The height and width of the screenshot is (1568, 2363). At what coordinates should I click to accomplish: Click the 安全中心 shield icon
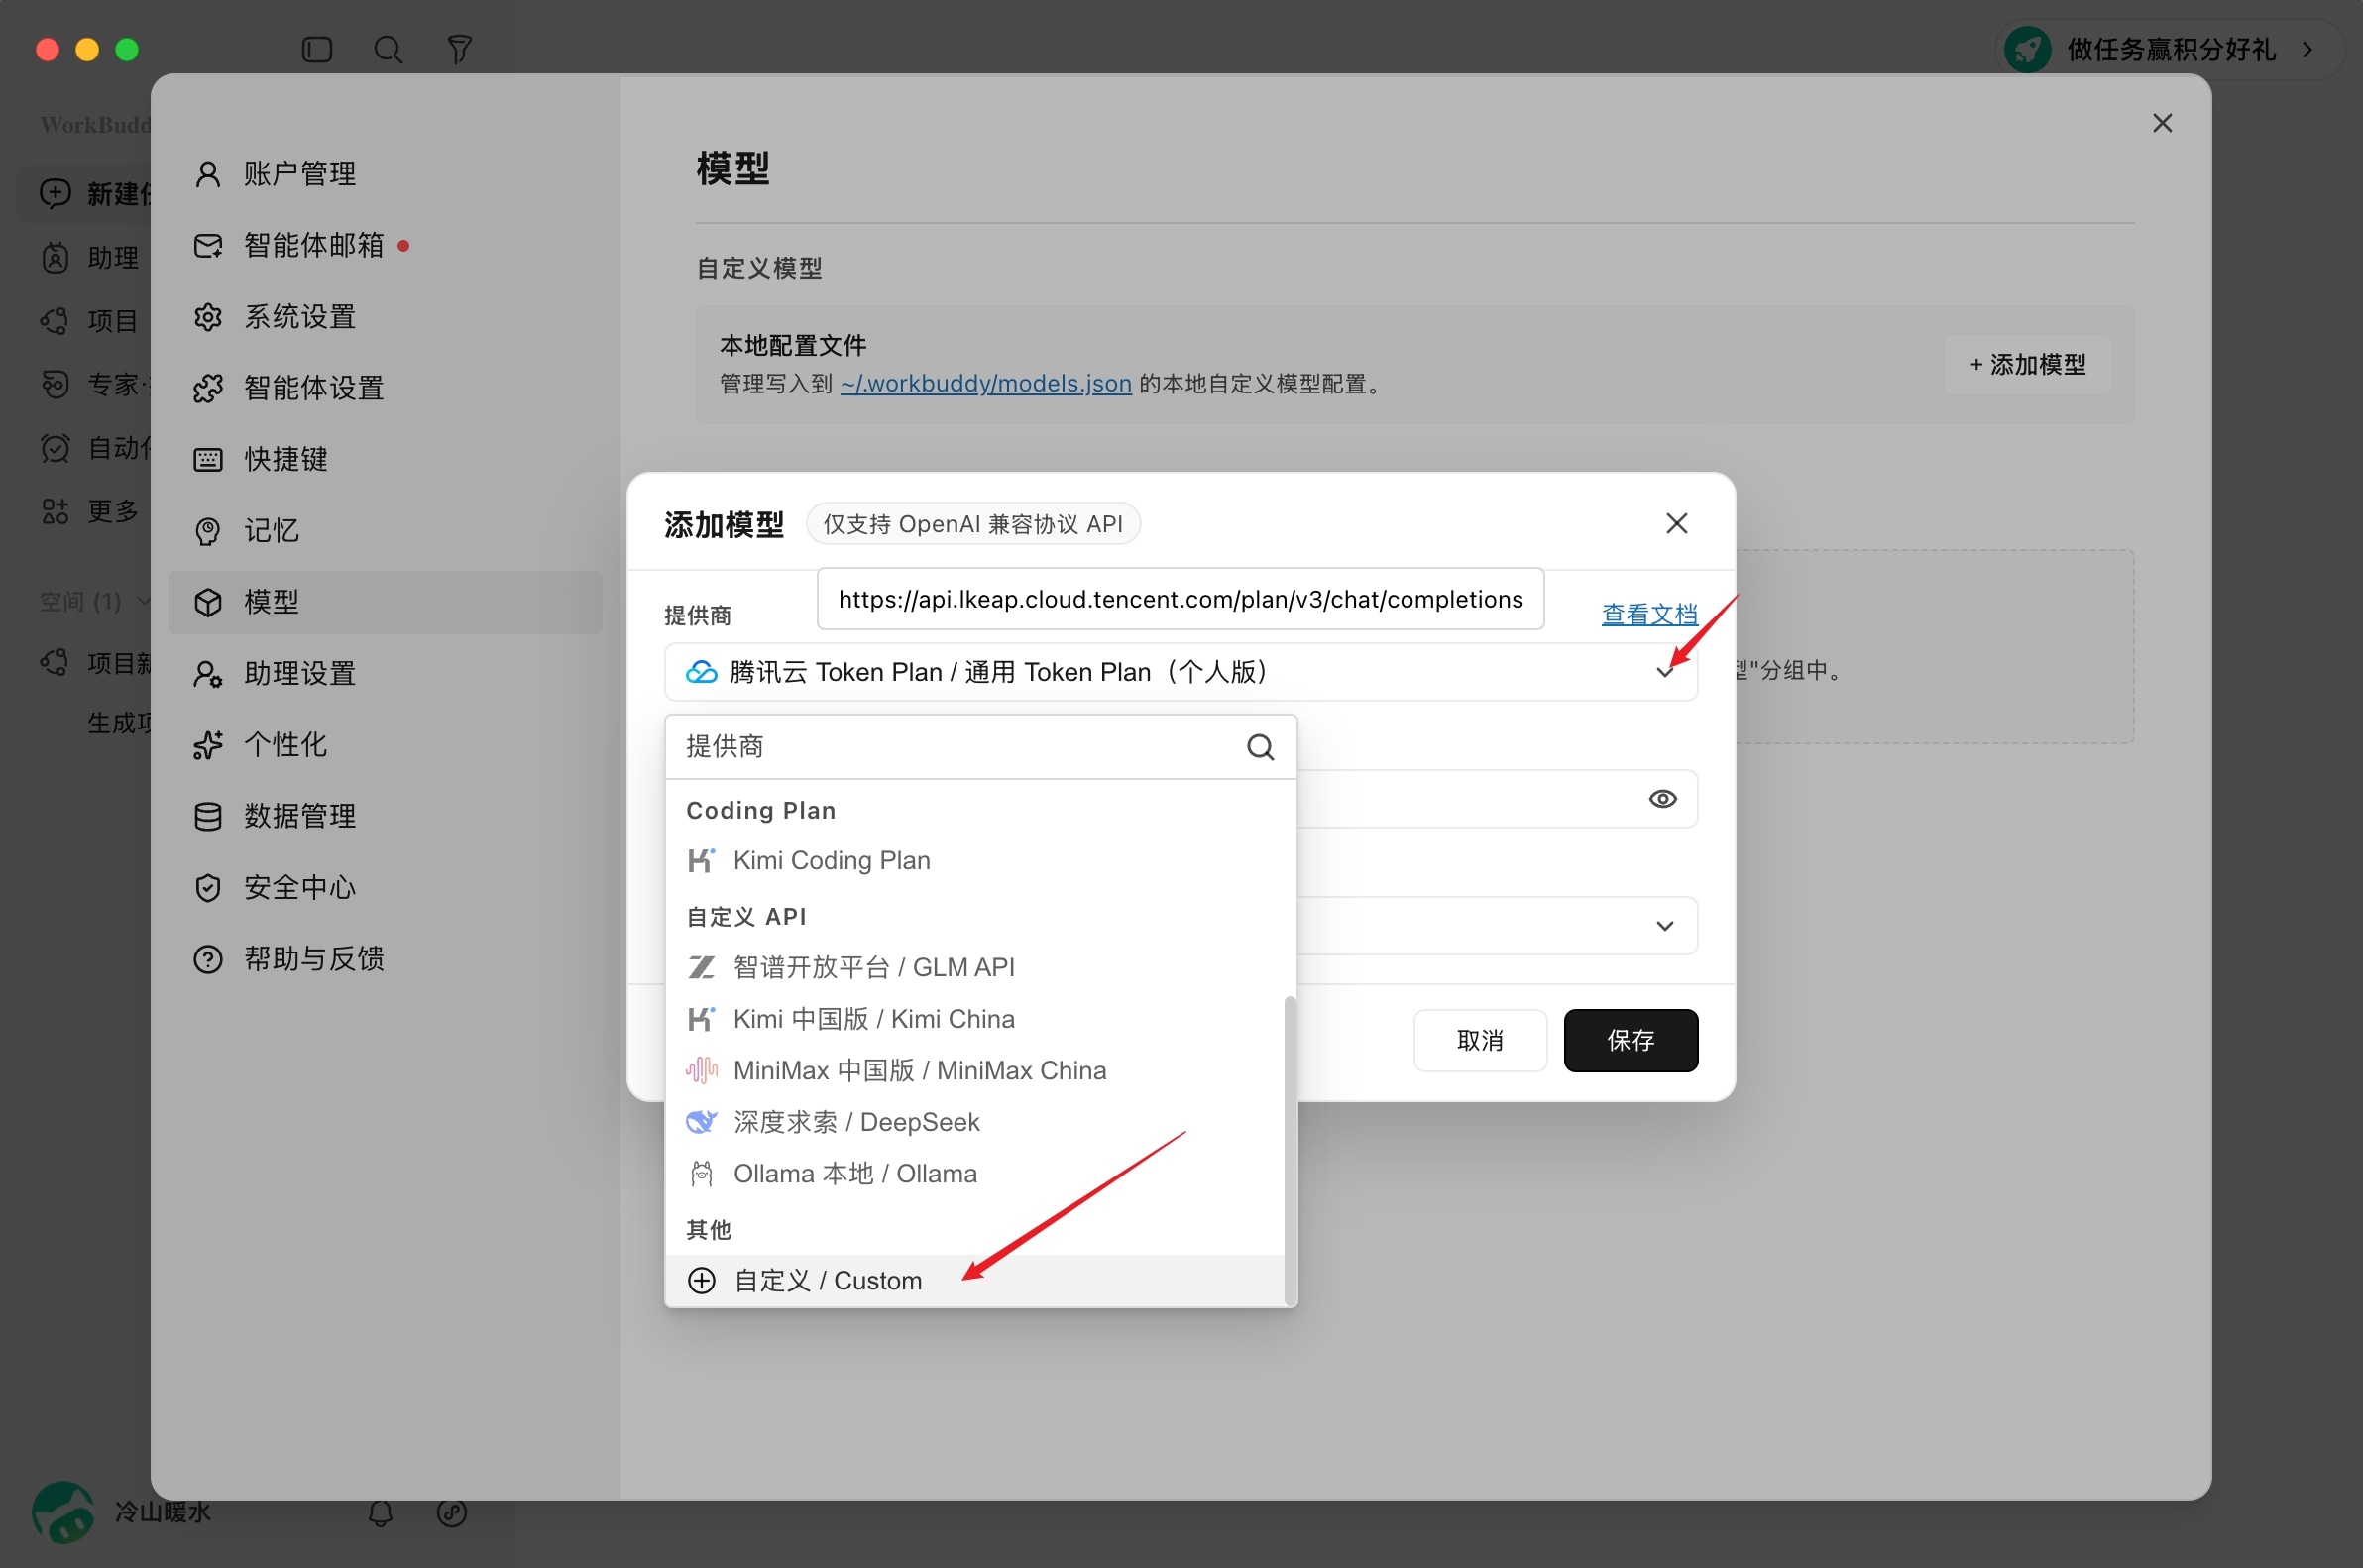207,888
